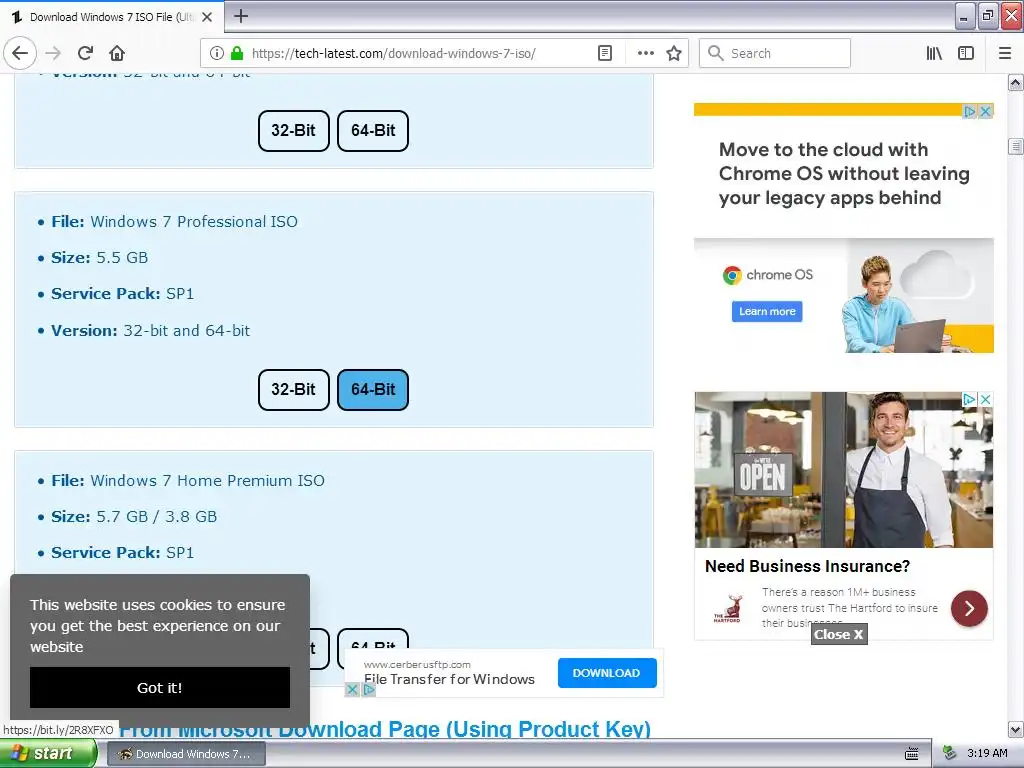The width and height of the screenshot is (1024, 768).
Task: Click AdChoices icon on Cerberus FTP ad
Action: (368, 689)
